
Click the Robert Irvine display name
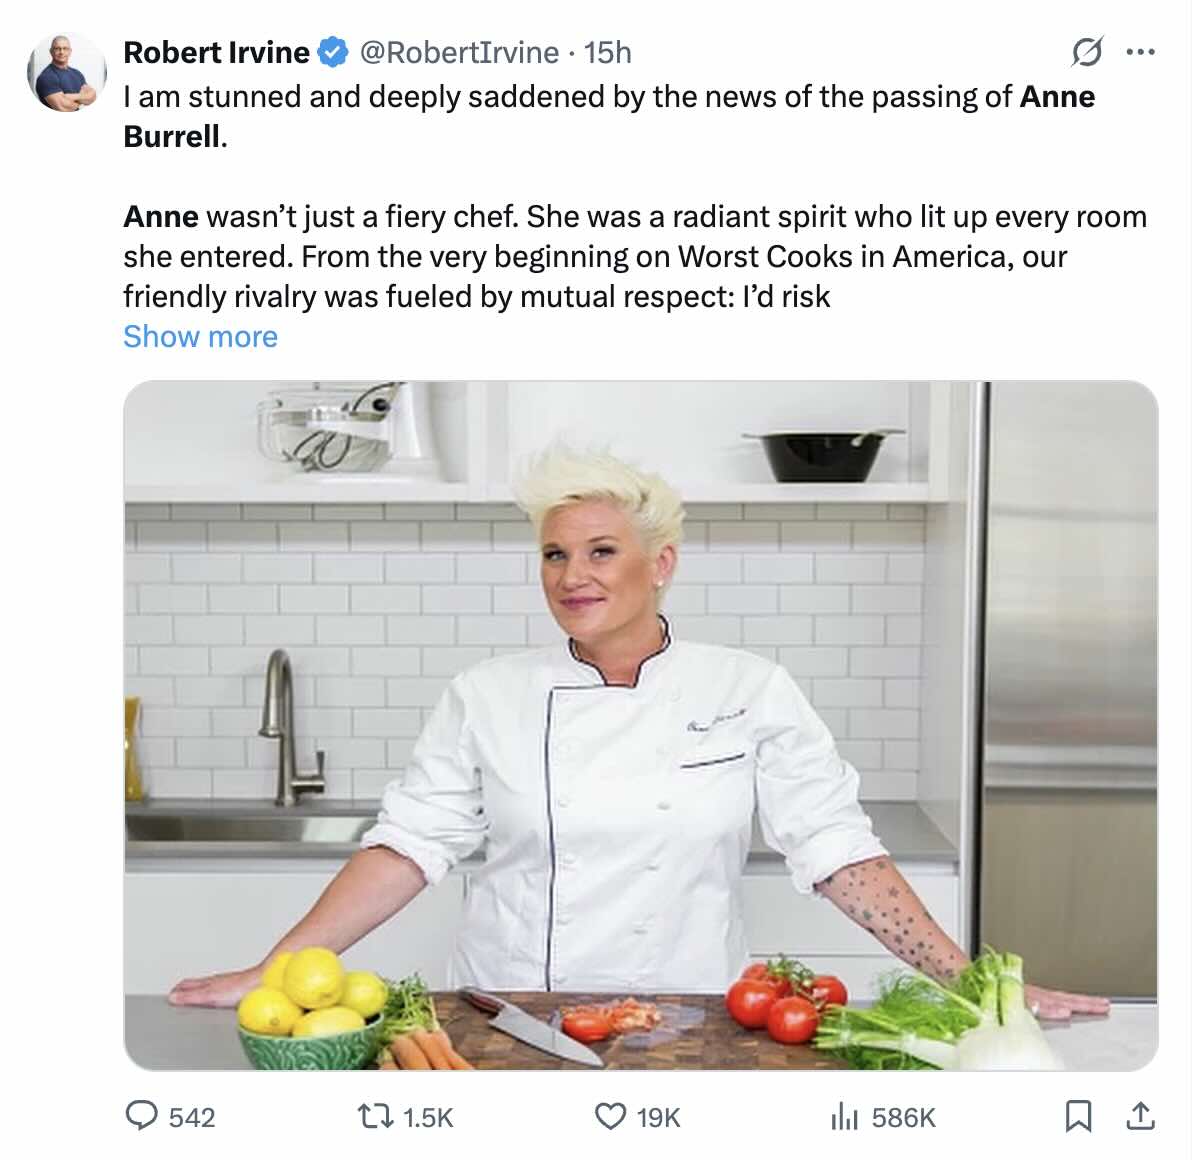217,52
